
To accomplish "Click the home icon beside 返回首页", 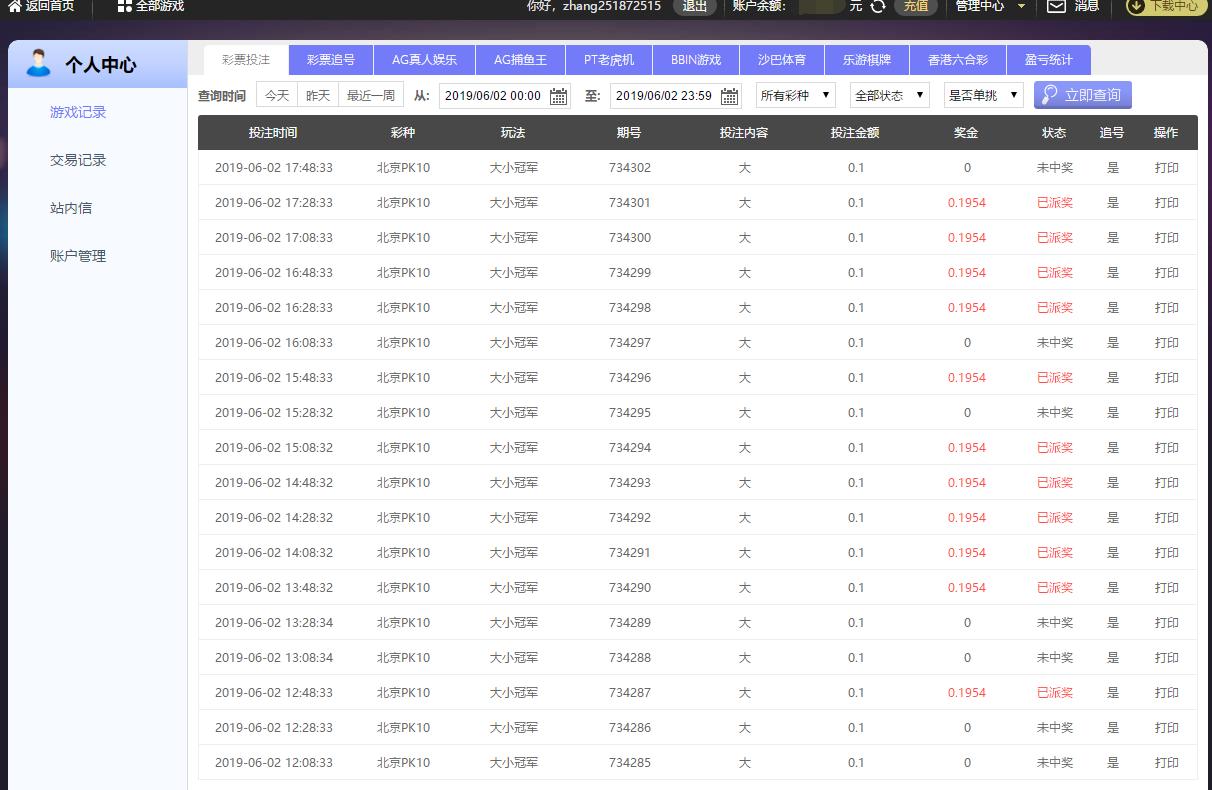I will point(14,6).
